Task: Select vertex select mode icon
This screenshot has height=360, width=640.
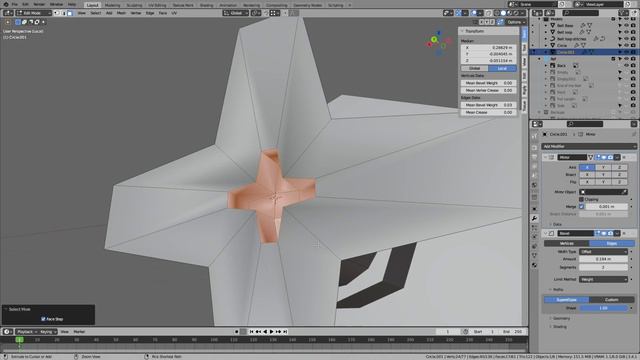Action: pyautogui.click(x=57, y=13)
